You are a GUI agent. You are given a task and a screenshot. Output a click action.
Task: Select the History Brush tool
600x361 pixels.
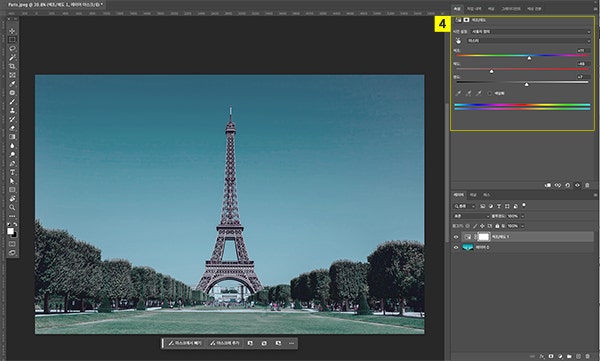point(12,119)
